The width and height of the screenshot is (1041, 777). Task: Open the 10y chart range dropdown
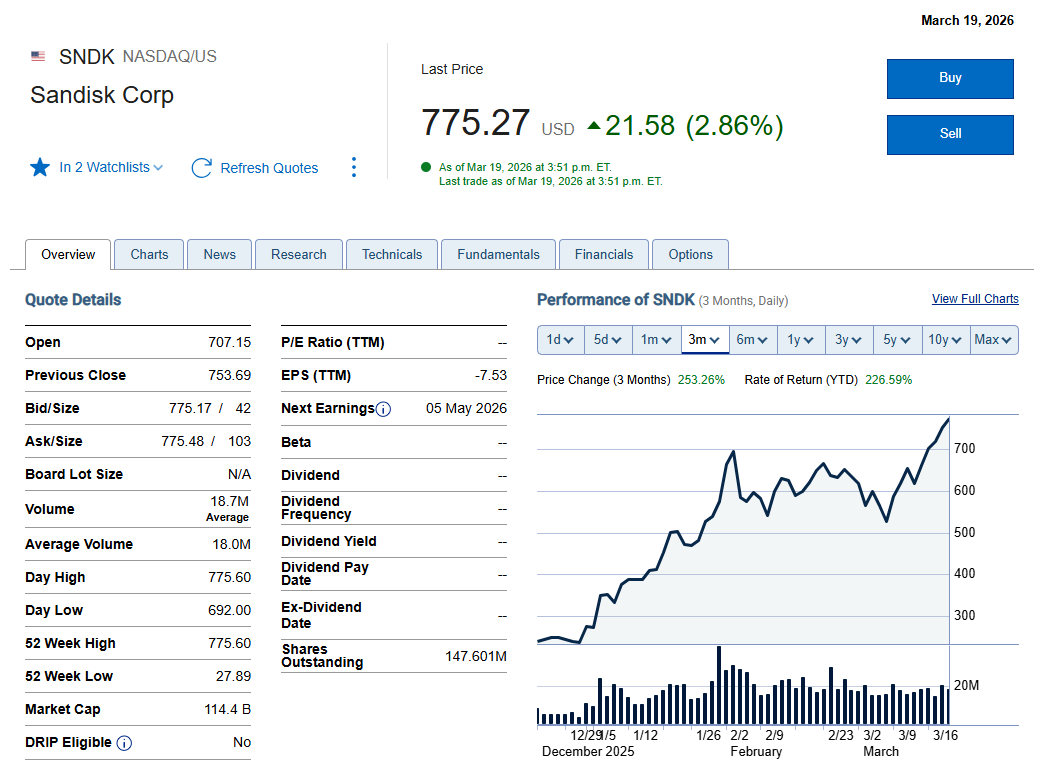(x=946, y=340)
